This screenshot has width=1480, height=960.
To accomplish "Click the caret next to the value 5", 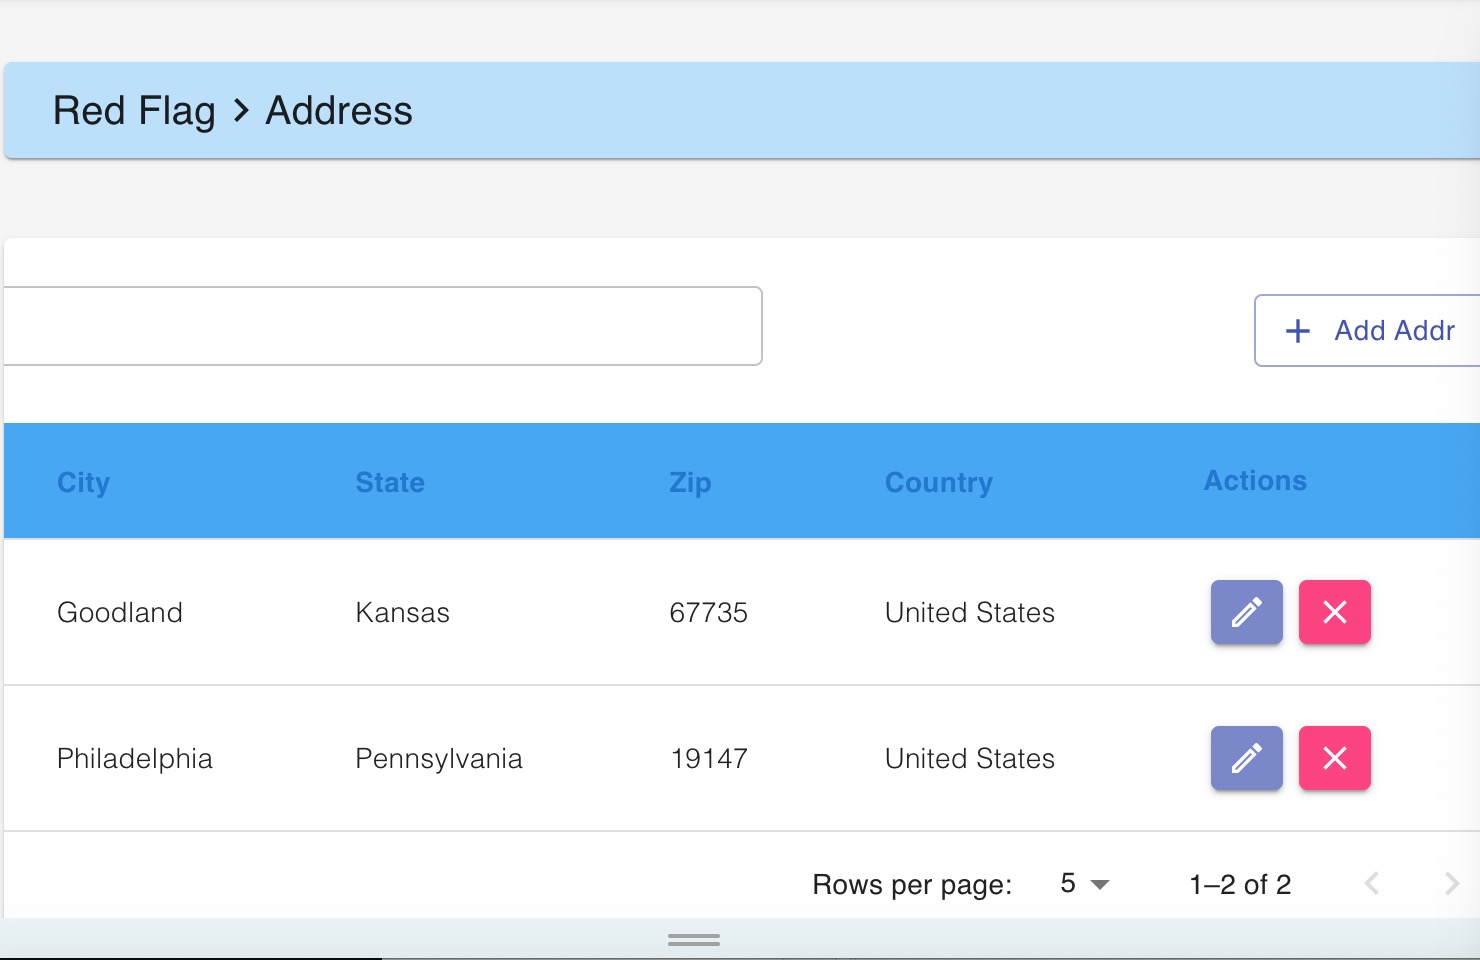I will (x=1100, y=884).
